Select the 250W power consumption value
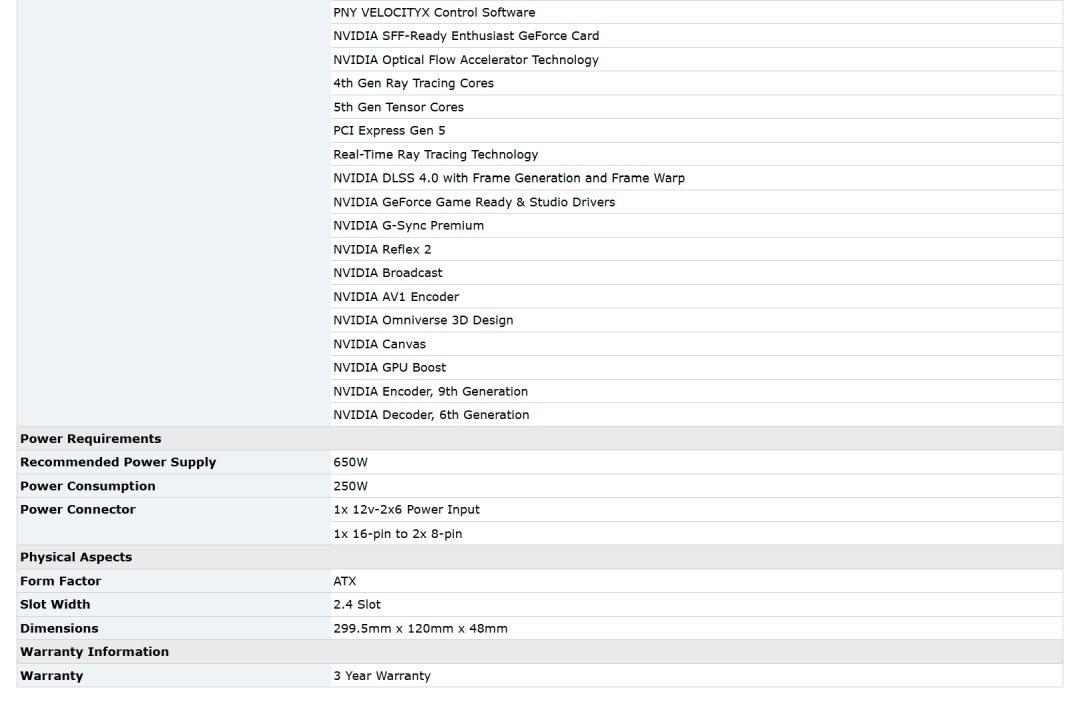Image resolution: width=1080 pixels, height=704 pixels. click(x=351, y=487)
